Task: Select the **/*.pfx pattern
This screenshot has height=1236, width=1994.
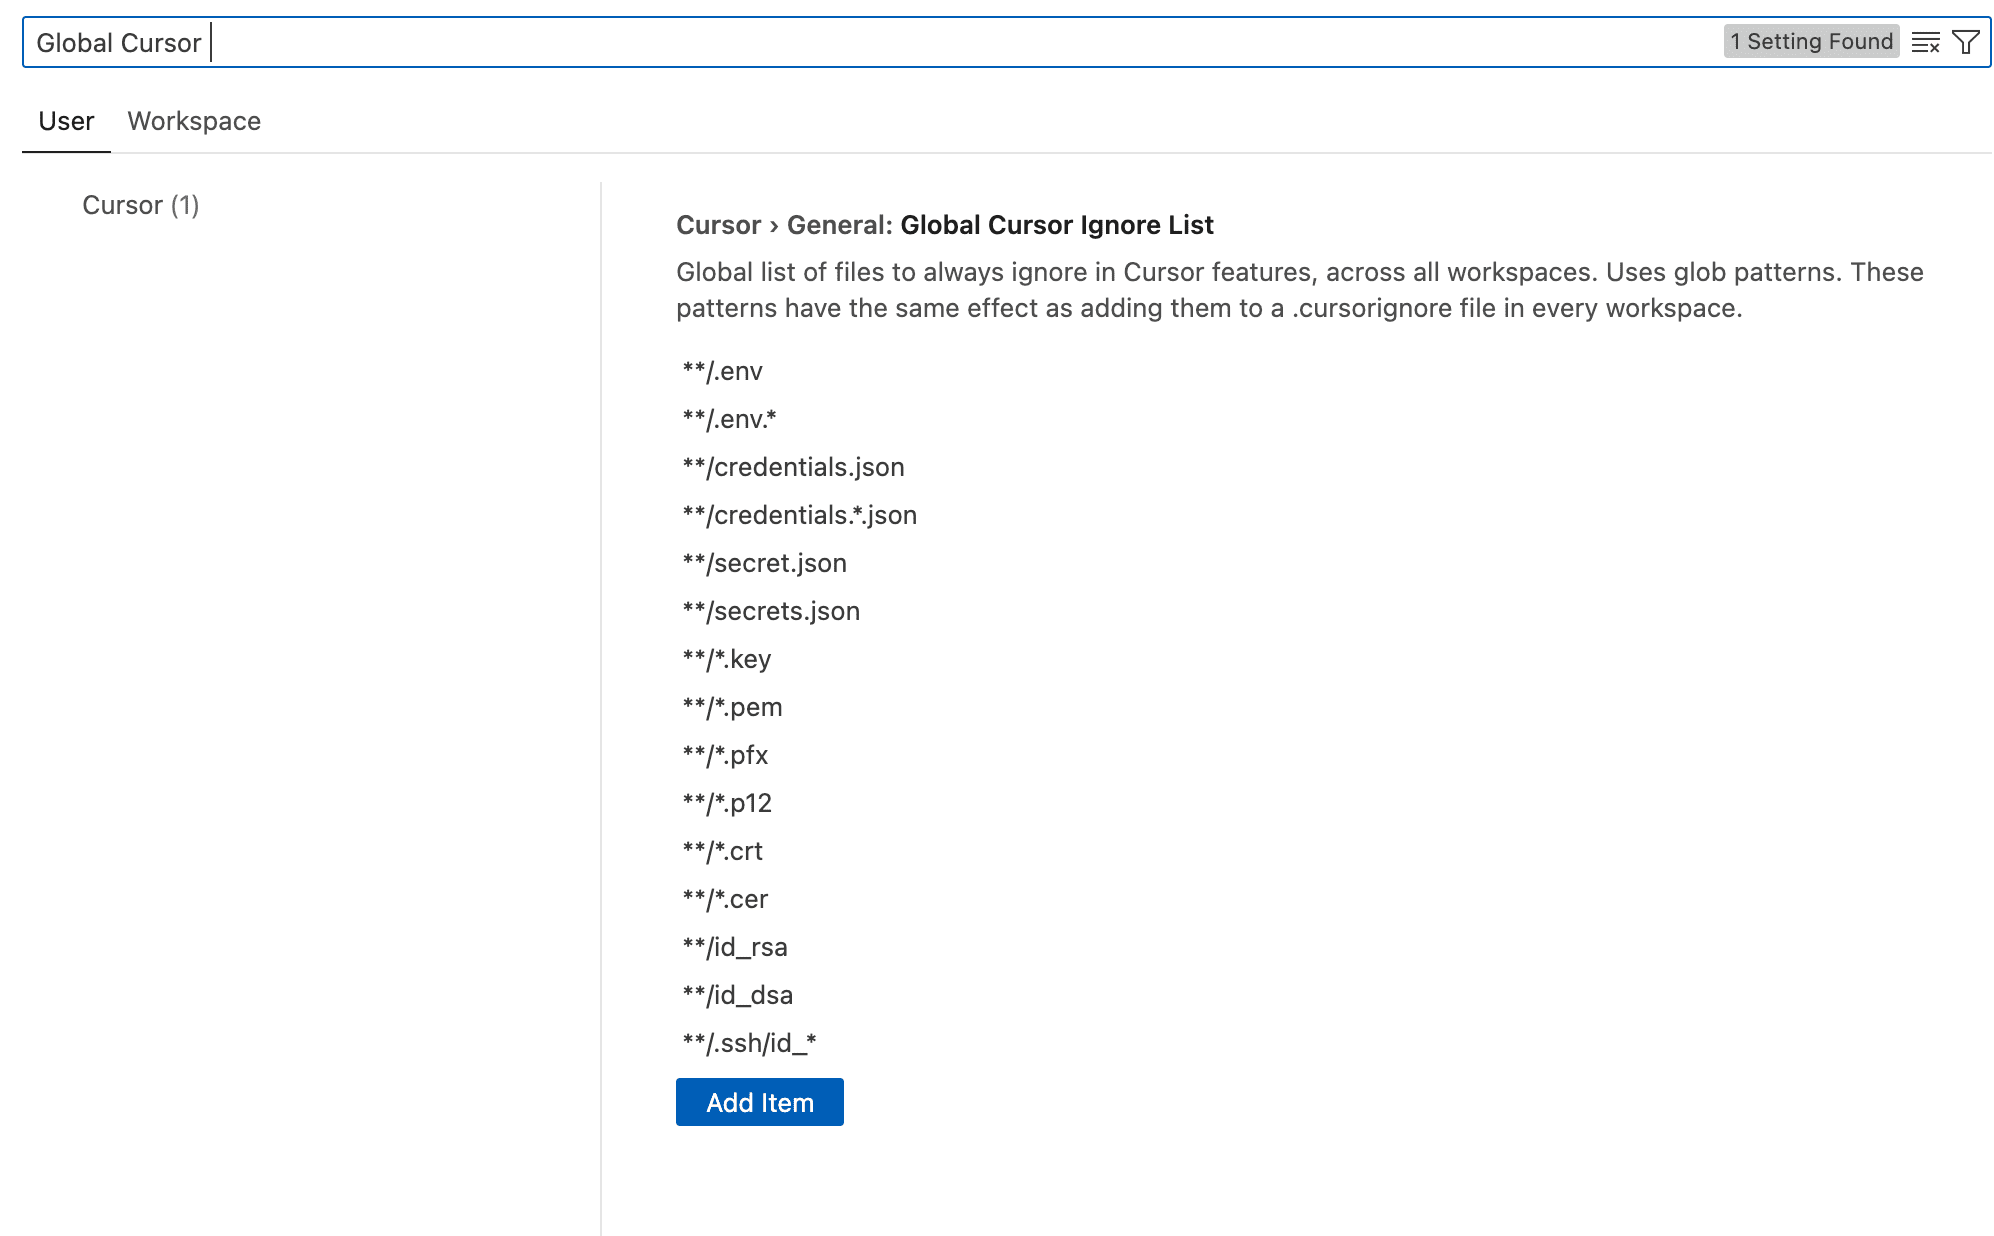Action: (x=725, y=755)
